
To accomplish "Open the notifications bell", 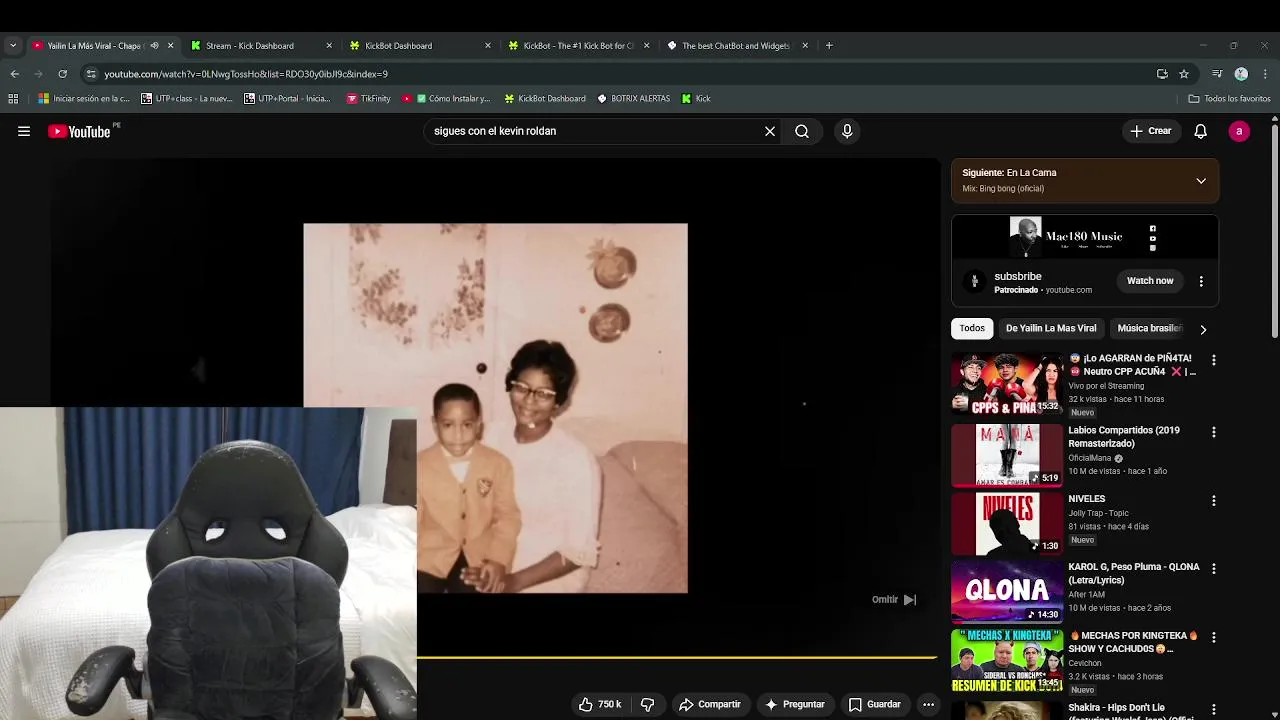I will [x=1201, y=131].
